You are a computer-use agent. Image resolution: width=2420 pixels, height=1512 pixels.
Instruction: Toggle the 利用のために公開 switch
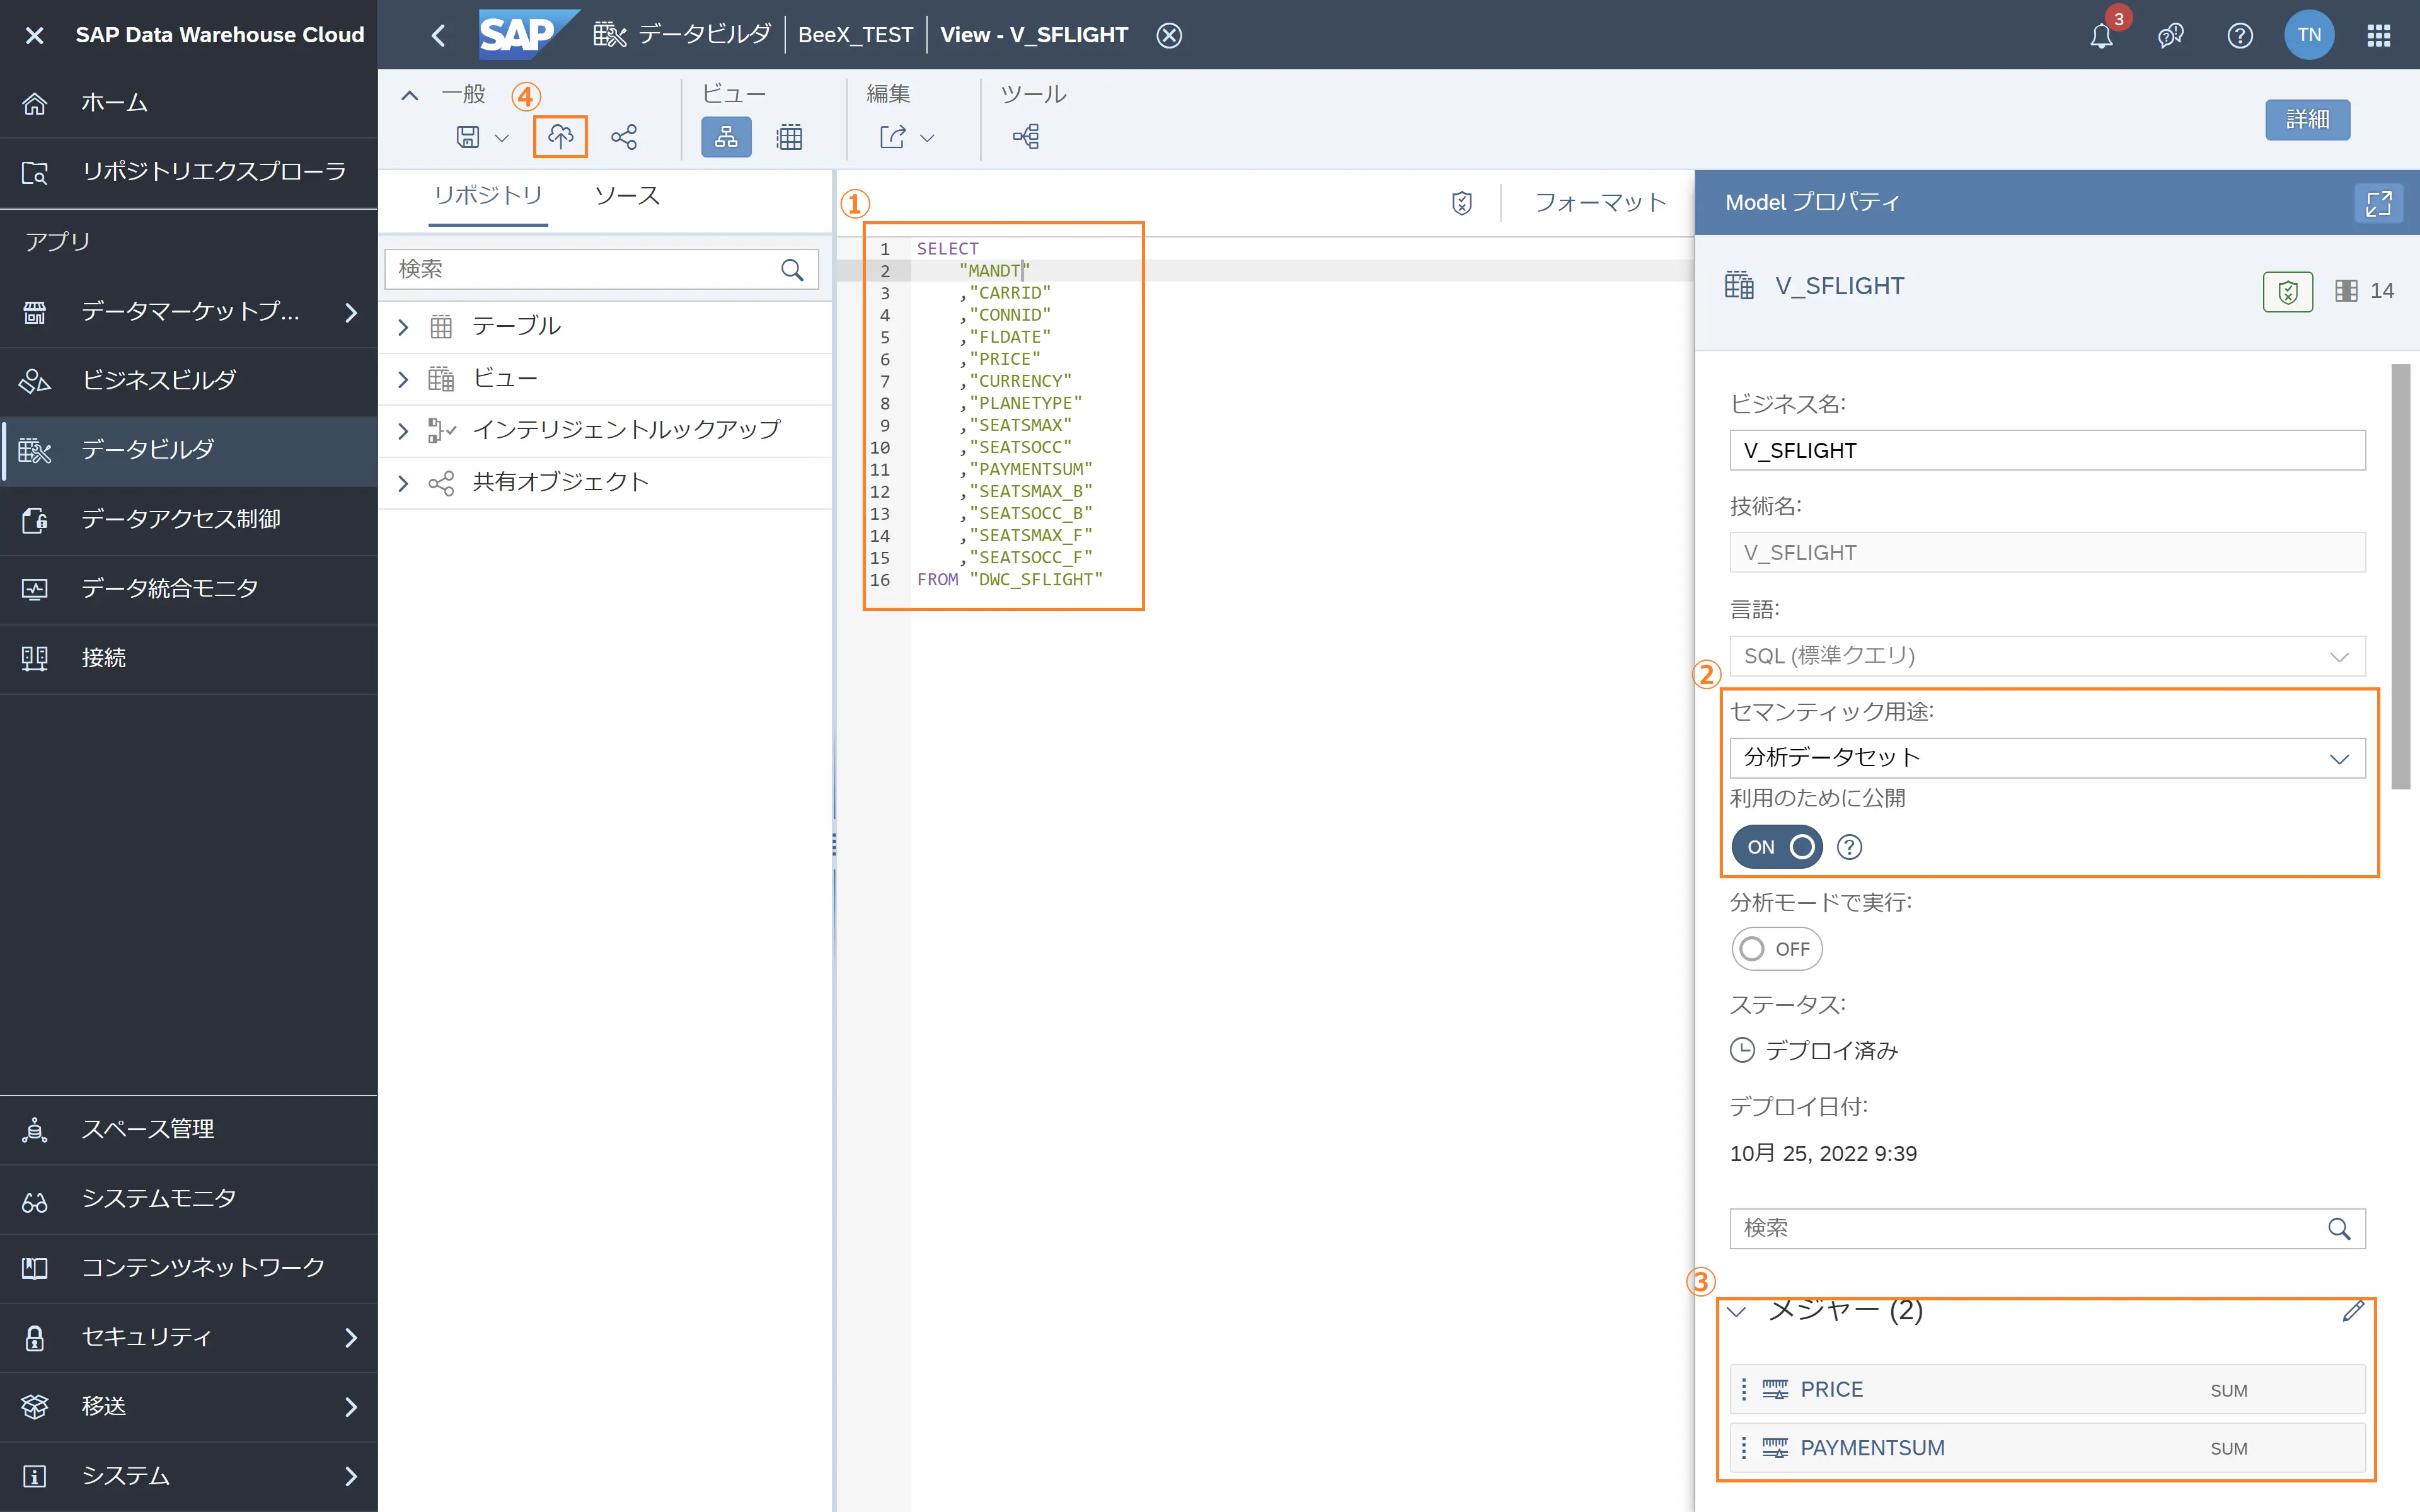(1777, 847)
